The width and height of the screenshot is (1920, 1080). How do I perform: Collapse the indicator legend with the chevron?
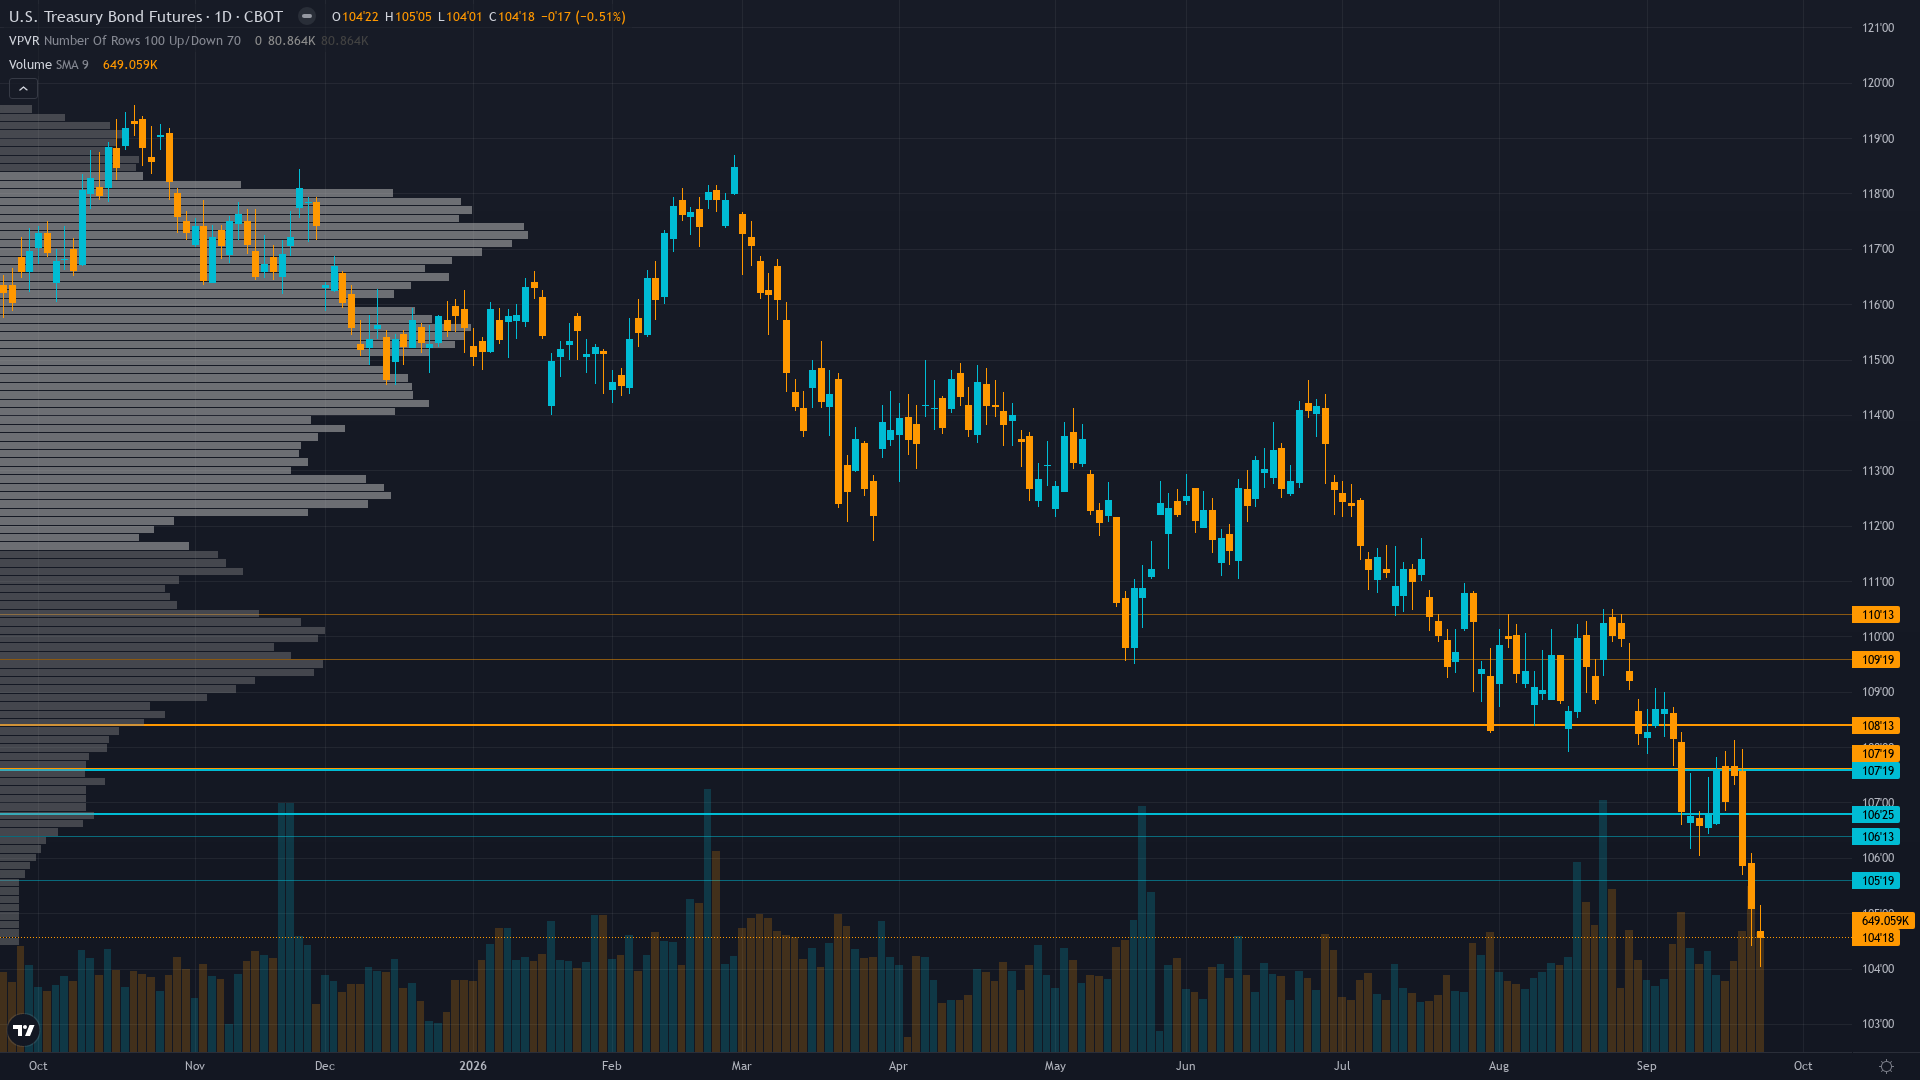click(23, 89)
